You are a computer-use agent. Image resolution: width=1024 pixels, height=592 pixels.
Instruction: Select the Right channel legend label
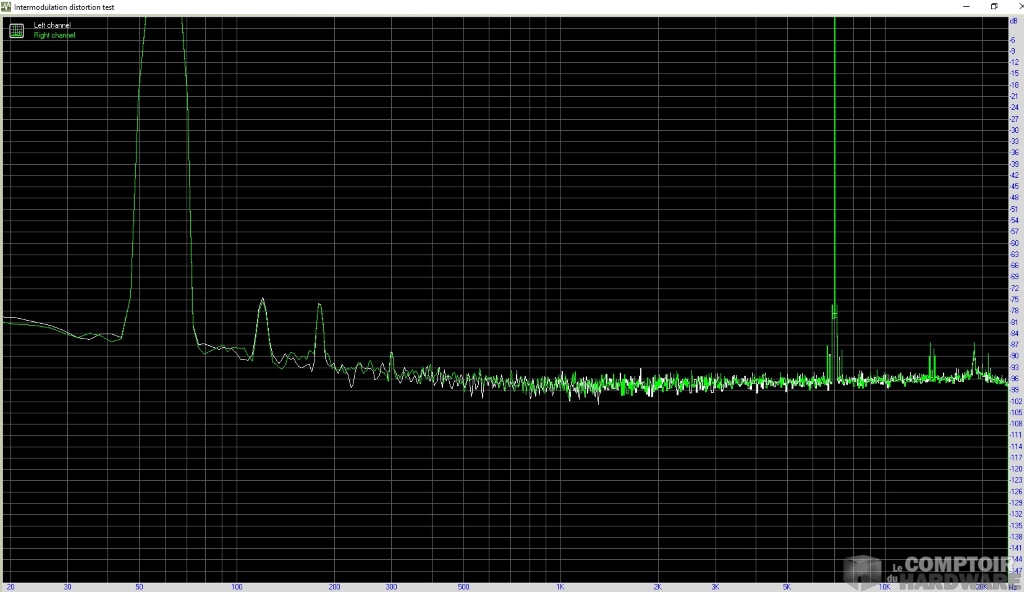(54, 35)
